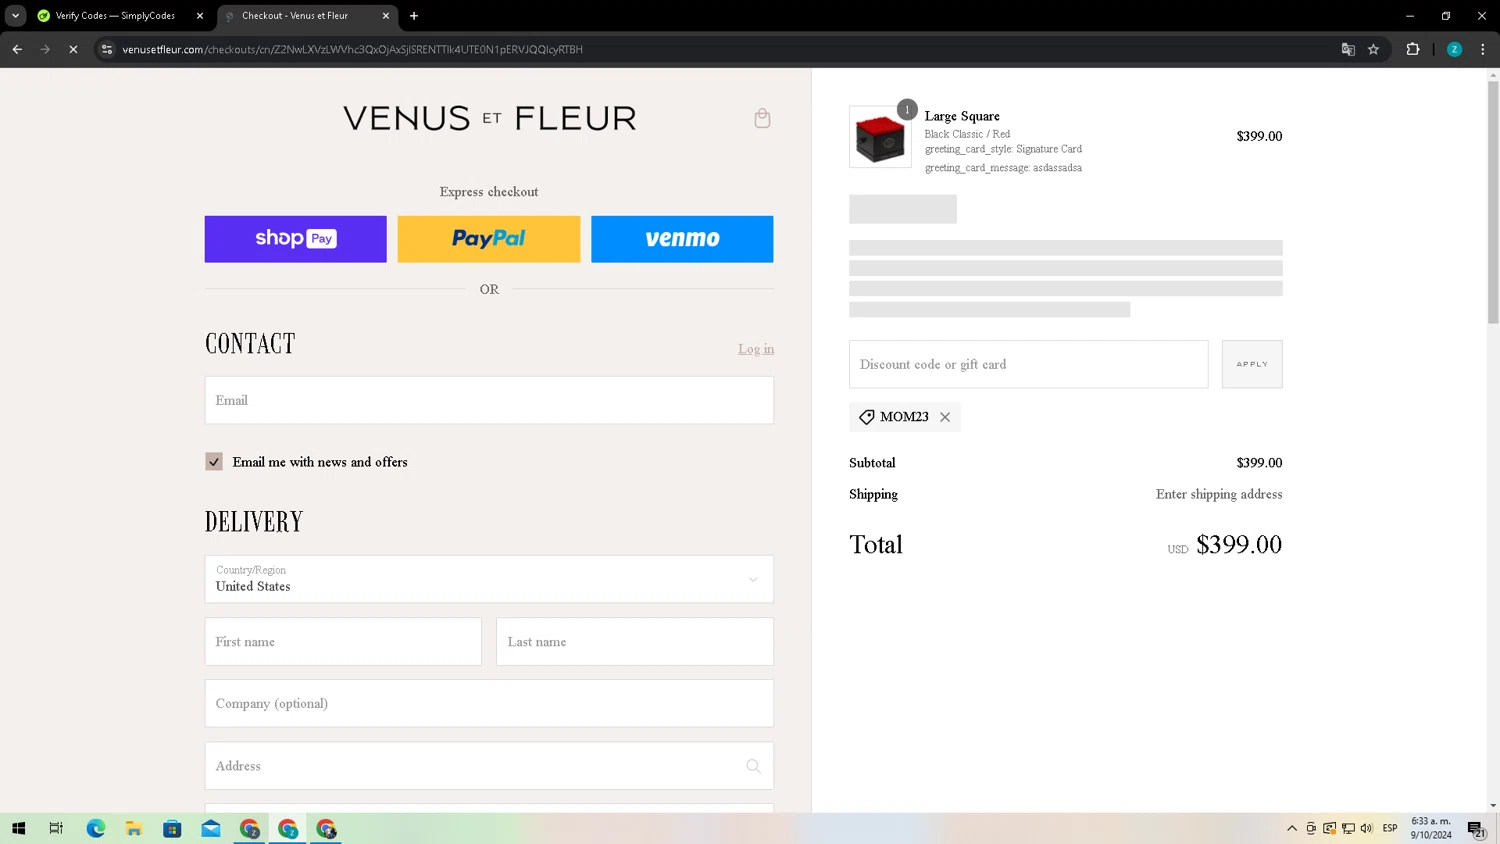
Task: Click into the Last name field
Action: tap(635, 642)
